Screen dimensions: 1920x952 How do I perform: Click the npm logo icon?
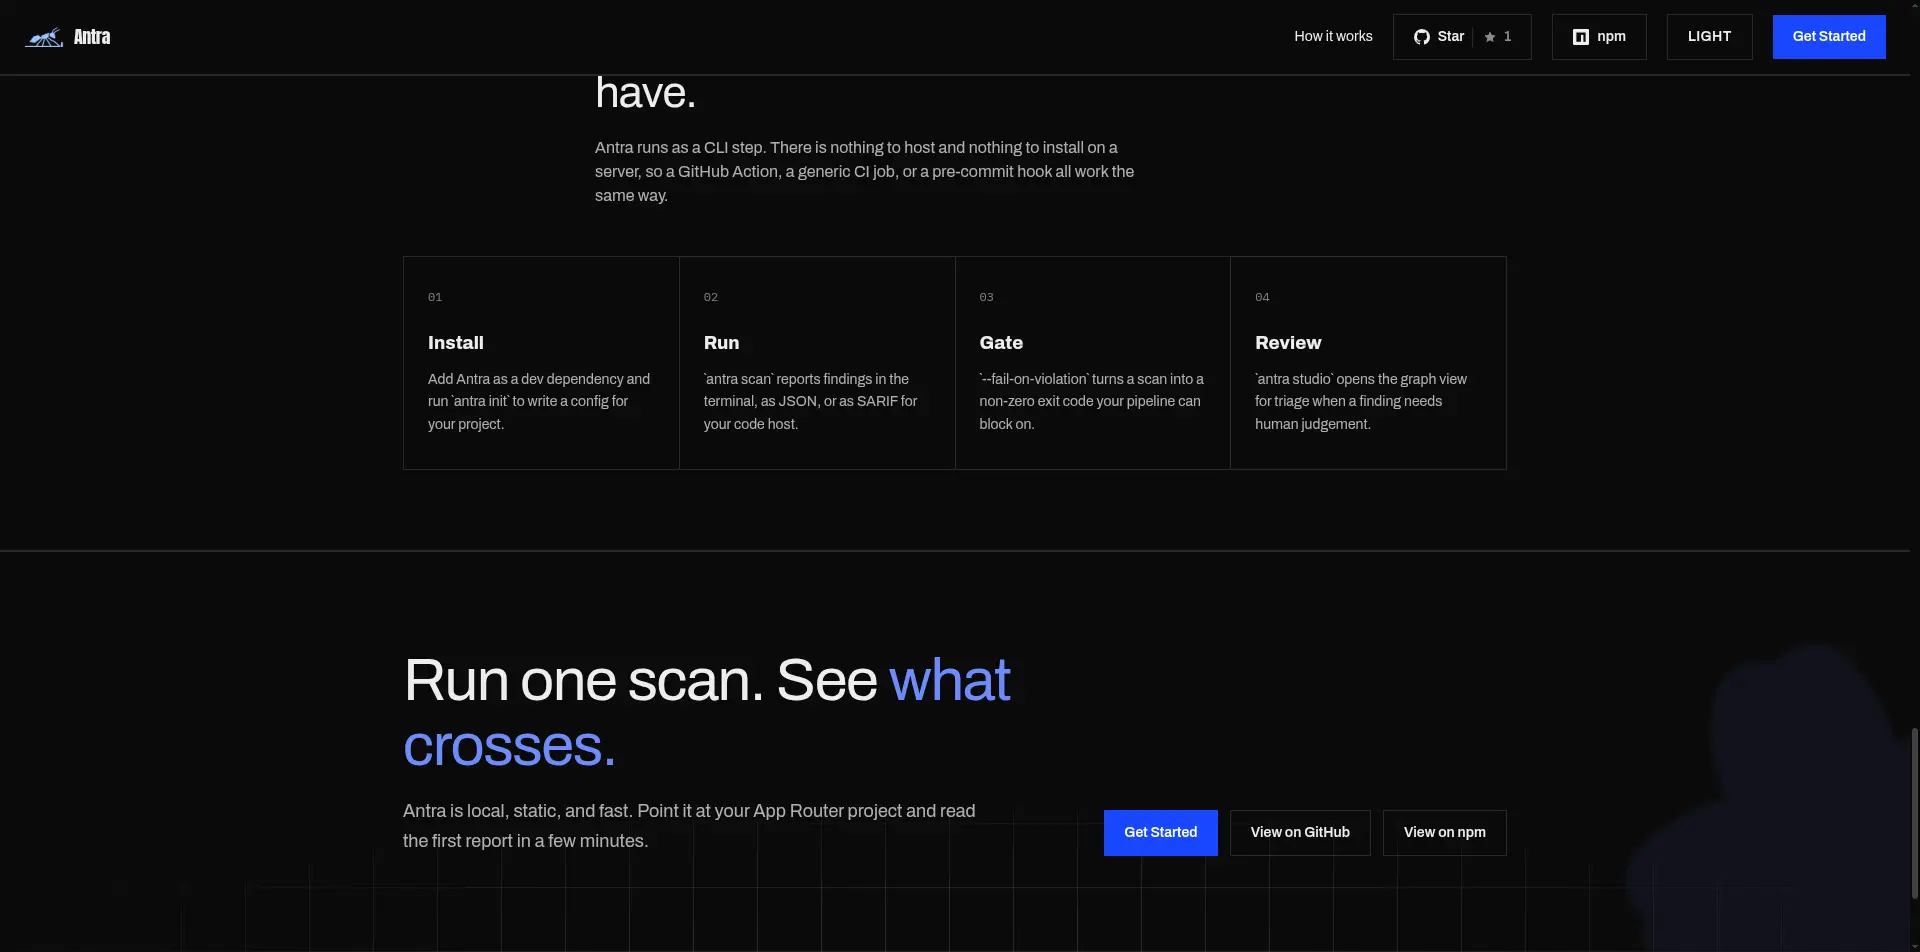1581,37
